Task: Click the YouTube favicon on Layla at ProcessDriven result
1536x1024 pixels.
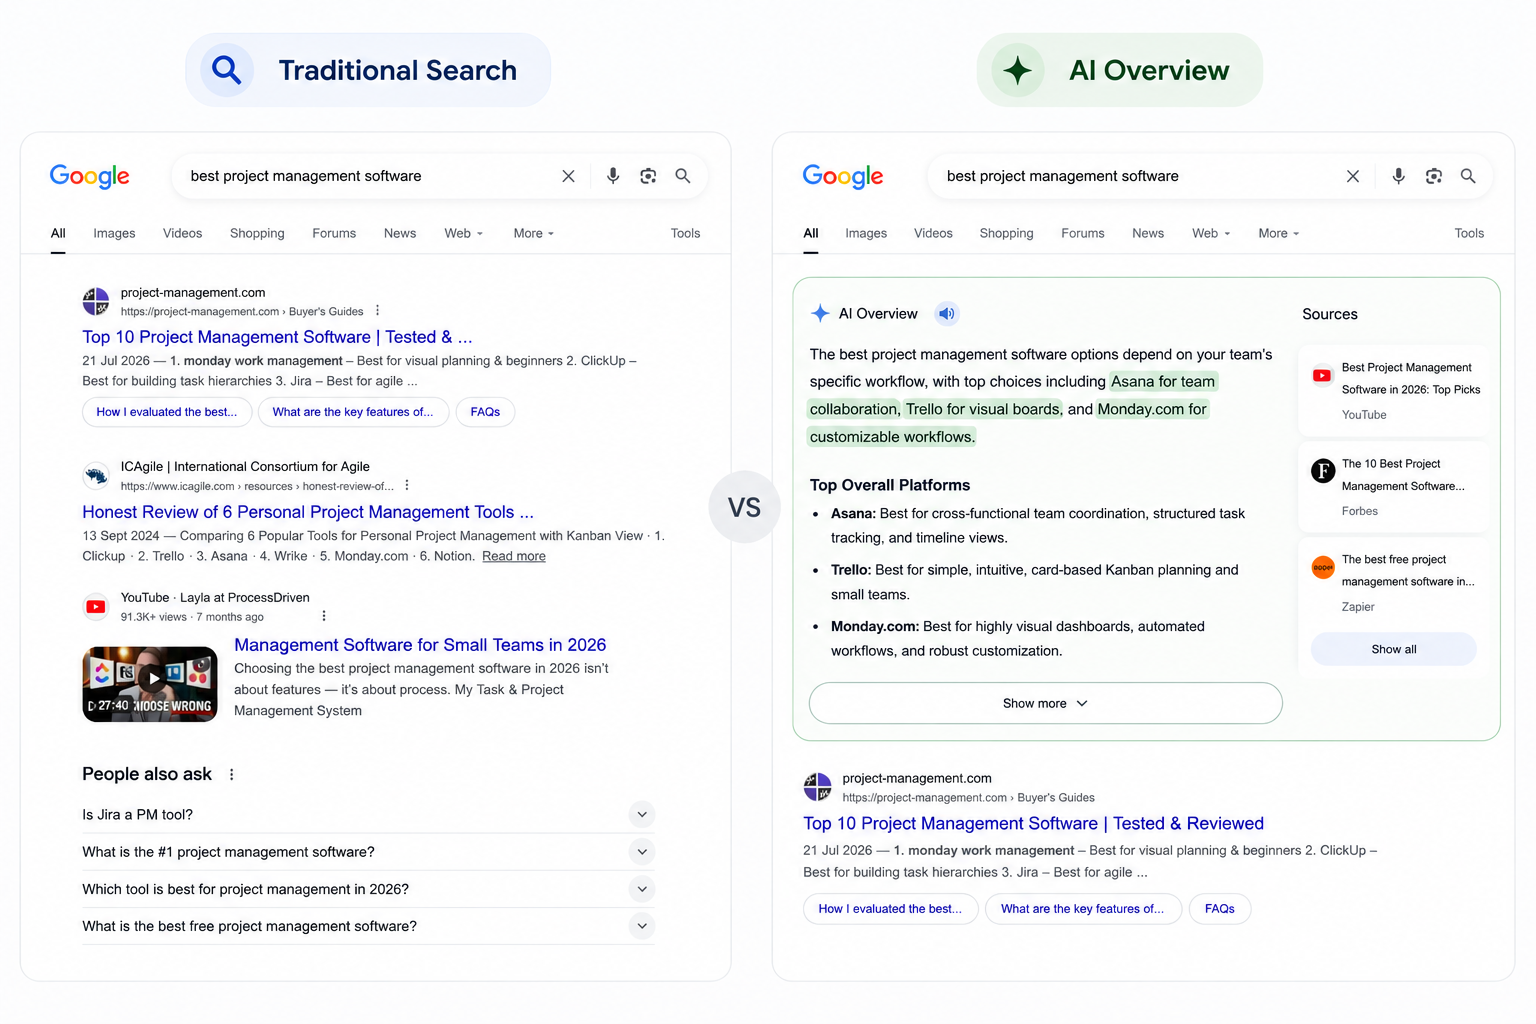Action: pyautogui.click(x=96, y=606)
